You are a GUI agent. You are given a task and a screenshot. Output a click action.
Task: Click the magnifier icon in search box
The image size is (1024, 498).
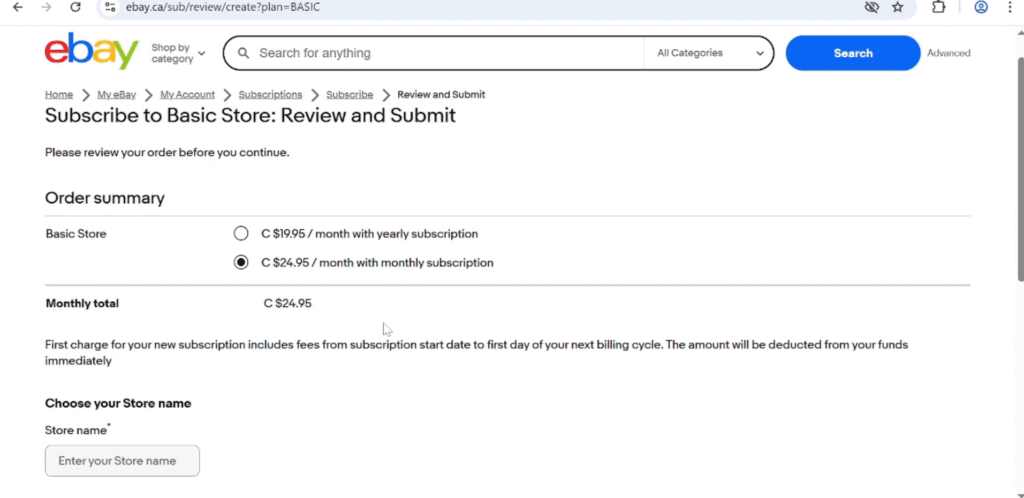pyautogui.click(x=243, y=53)
